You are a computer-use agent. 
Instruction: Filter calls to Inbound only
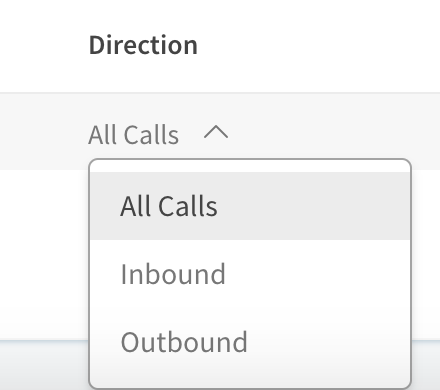pos(250,274)
